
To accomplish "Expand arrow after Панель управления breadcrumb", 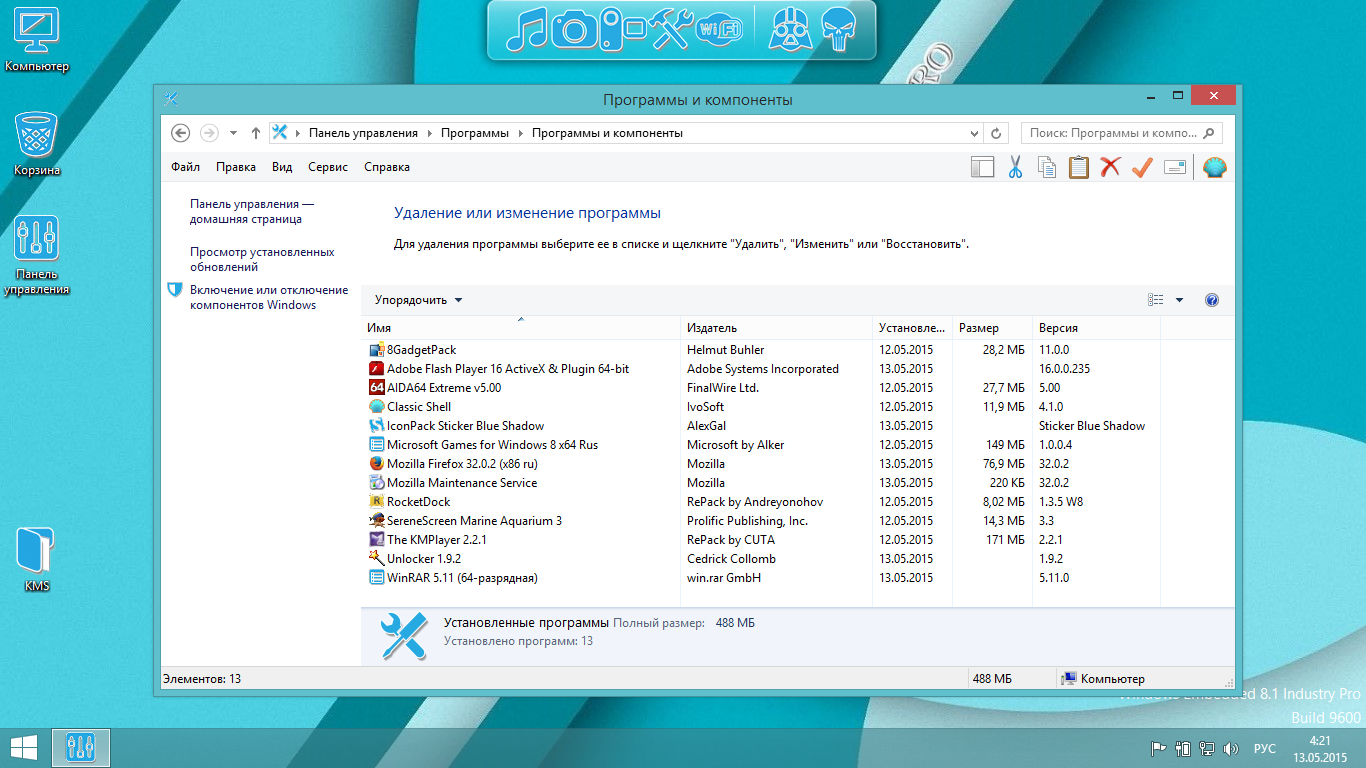I will [429, 133].
